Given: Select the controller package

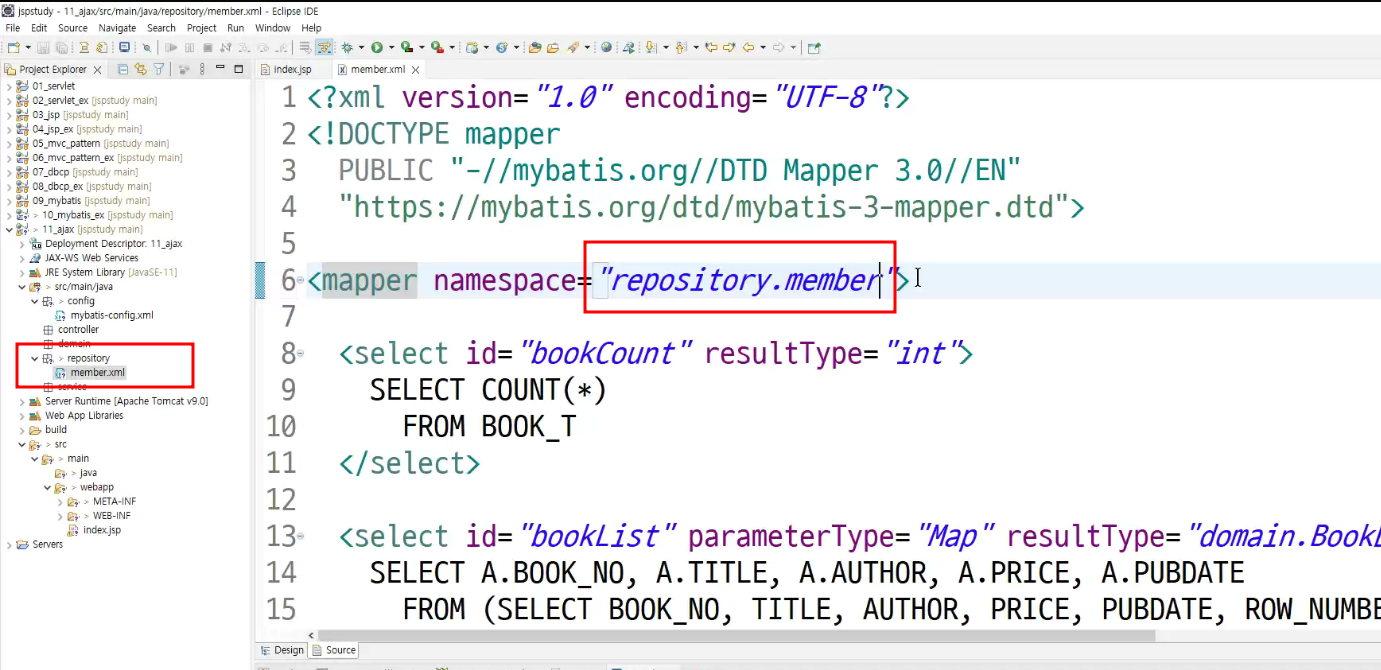Looking at the screenshot, I should (x=78, y=329).
